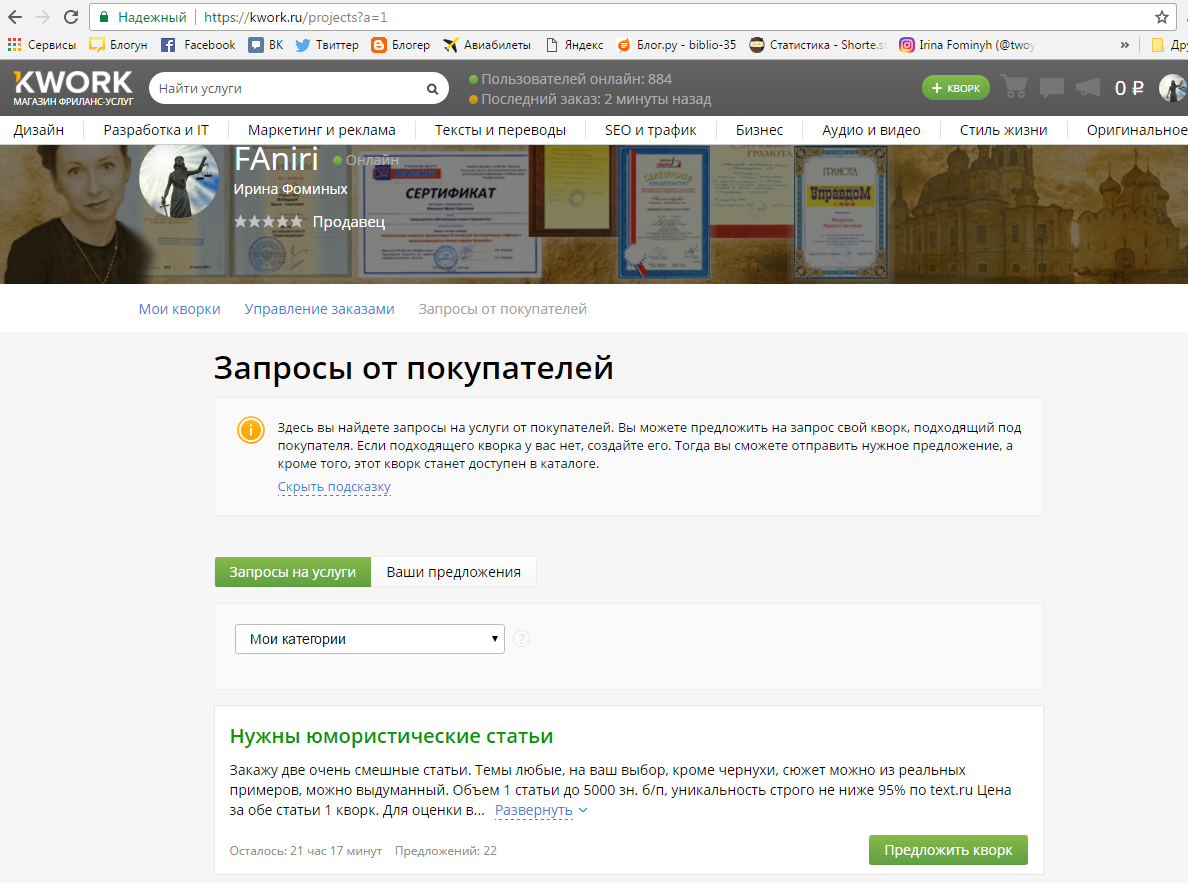Click the question mark help icon
This screenshot has height=883, width=1188.
coord(521,639)
